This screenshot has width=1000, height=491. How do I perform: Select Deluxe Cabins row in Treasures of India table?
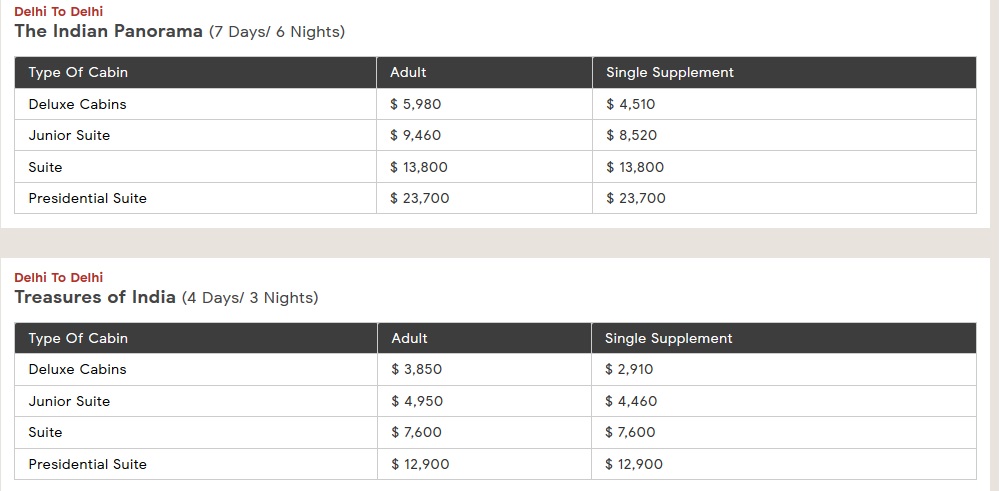(x=77, y=369)
